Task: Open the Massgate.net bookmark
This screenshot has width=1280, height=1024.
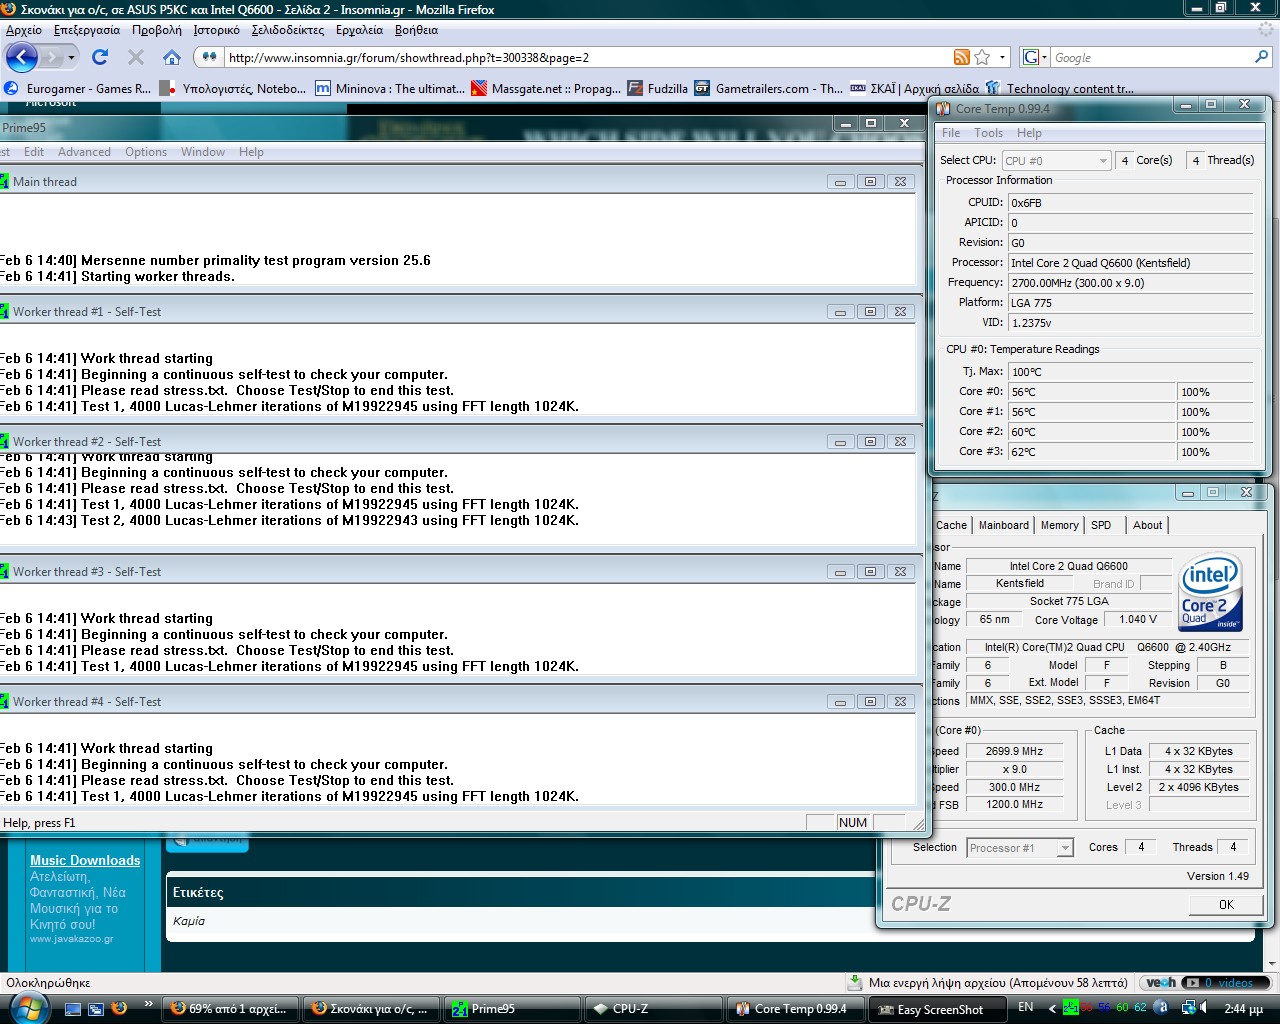Action: coord(546,88)
